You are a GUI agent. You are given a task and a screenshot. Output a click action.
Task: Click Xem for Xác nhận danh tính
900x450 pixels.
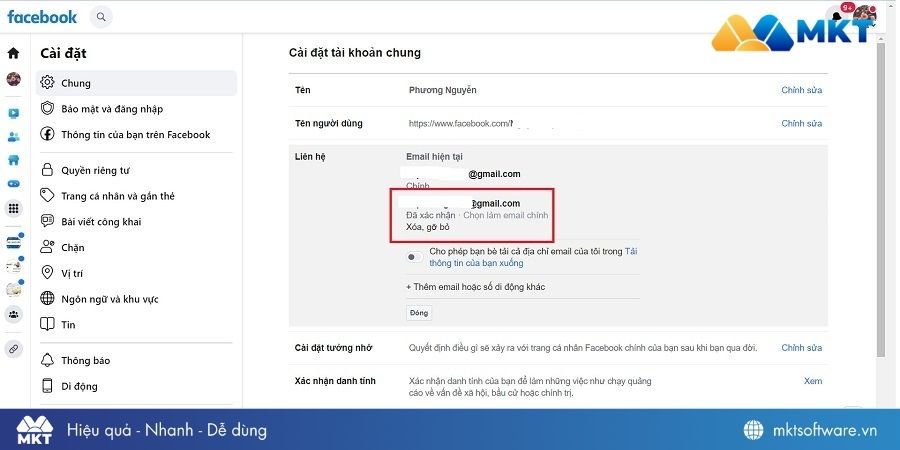[x=813, y=381]
